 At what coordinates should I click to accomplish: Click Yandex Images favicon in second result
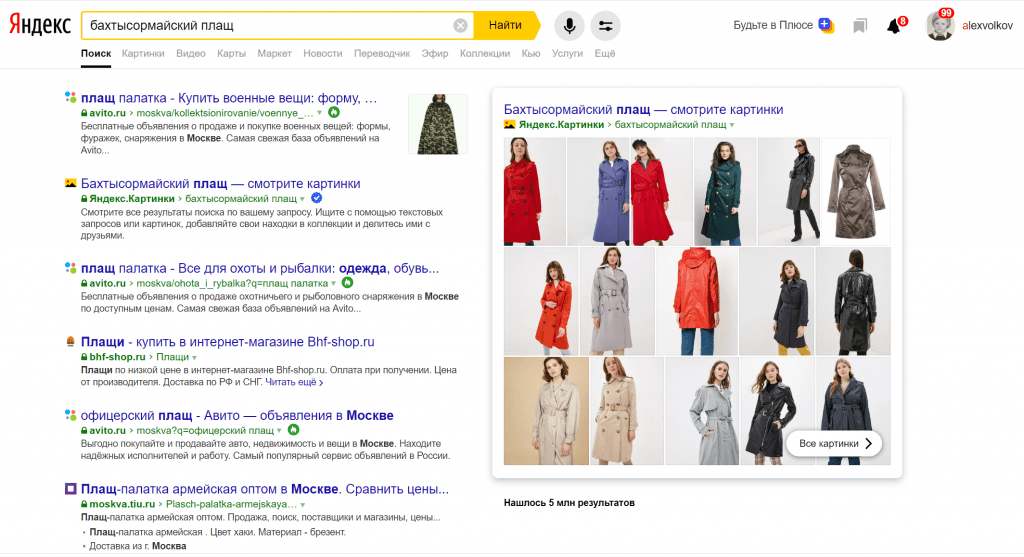point(71,183)
